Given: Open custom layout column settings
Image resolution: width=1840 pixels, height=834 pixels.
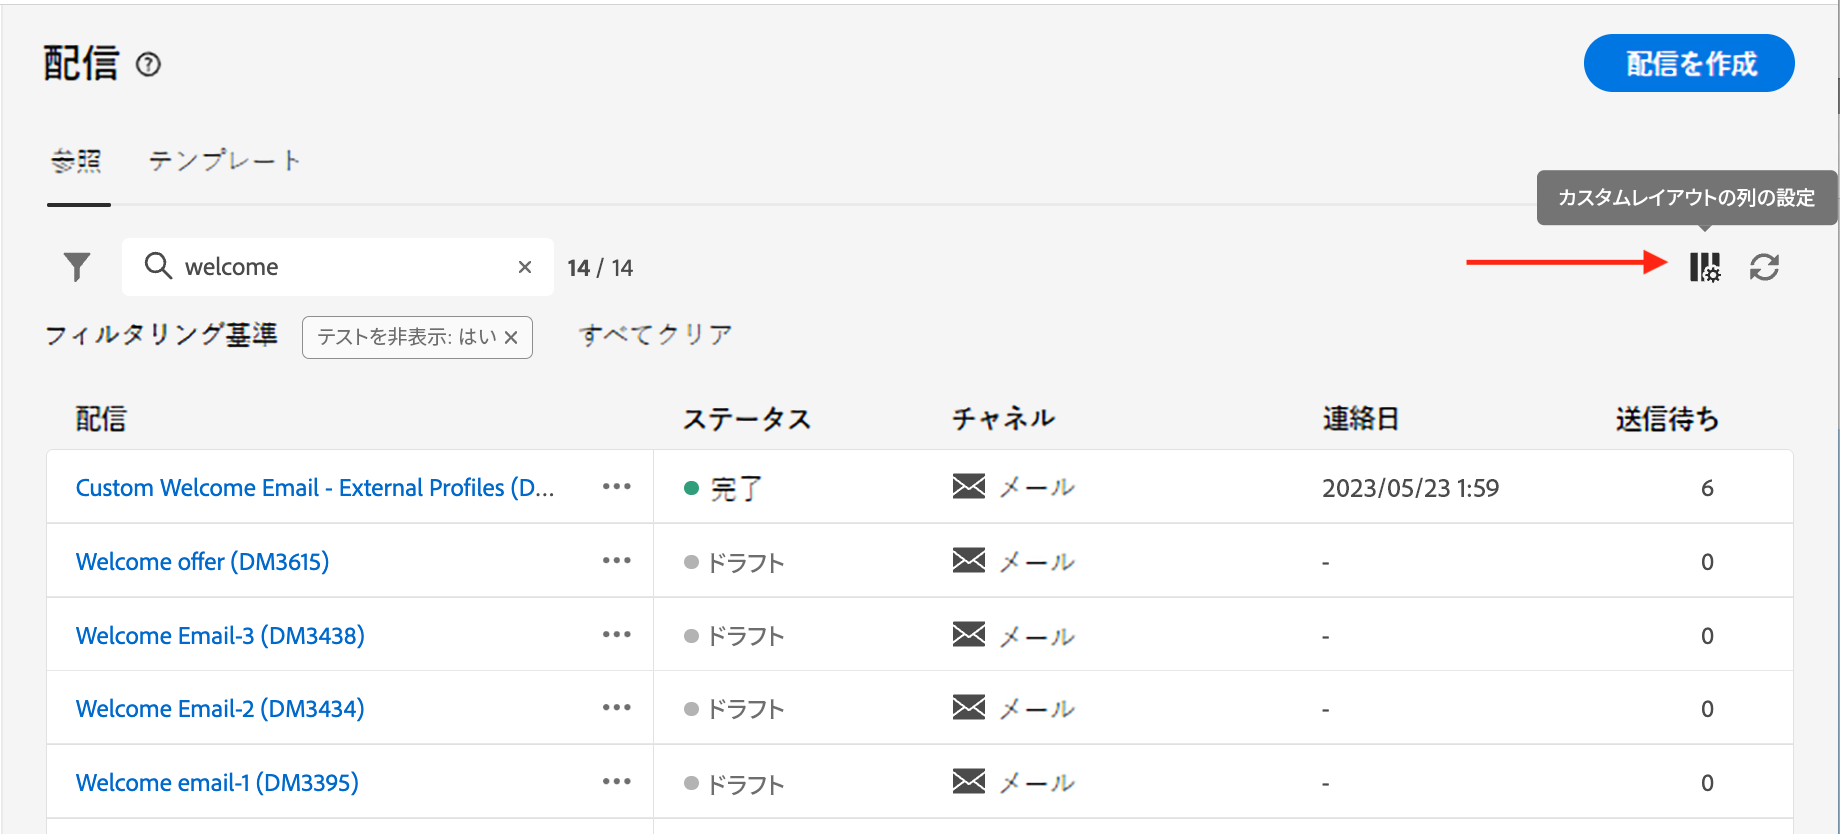Looking at the screenshot, I should [1705, 267].
